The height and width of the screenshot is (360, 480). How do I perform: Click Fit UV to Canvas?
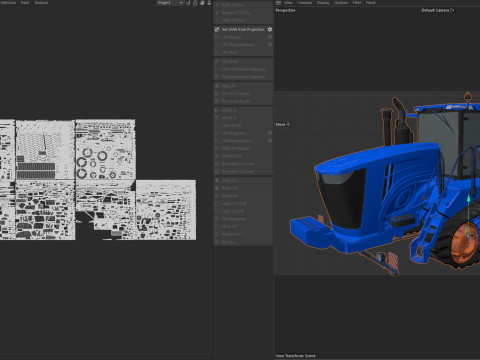pyautogui.click(x=243, y=93)
